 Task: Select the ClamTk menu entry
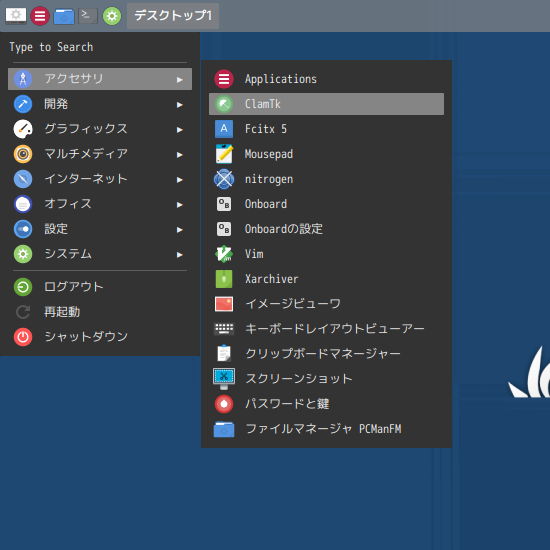point(326,104)
